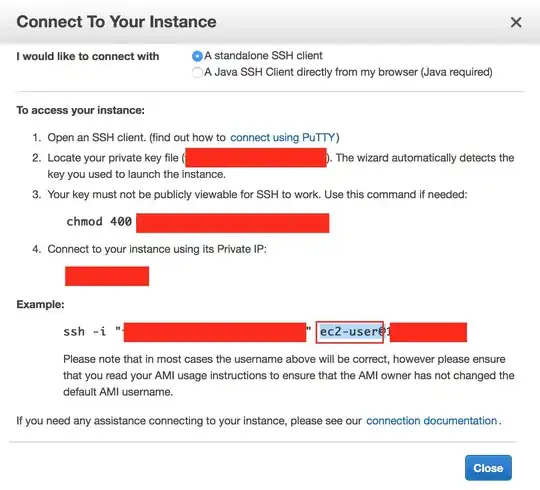Click step 4 'Connect to your instance using its Private IP'
Viewport: 540px width, 490px height.
[x=157, y=249]
